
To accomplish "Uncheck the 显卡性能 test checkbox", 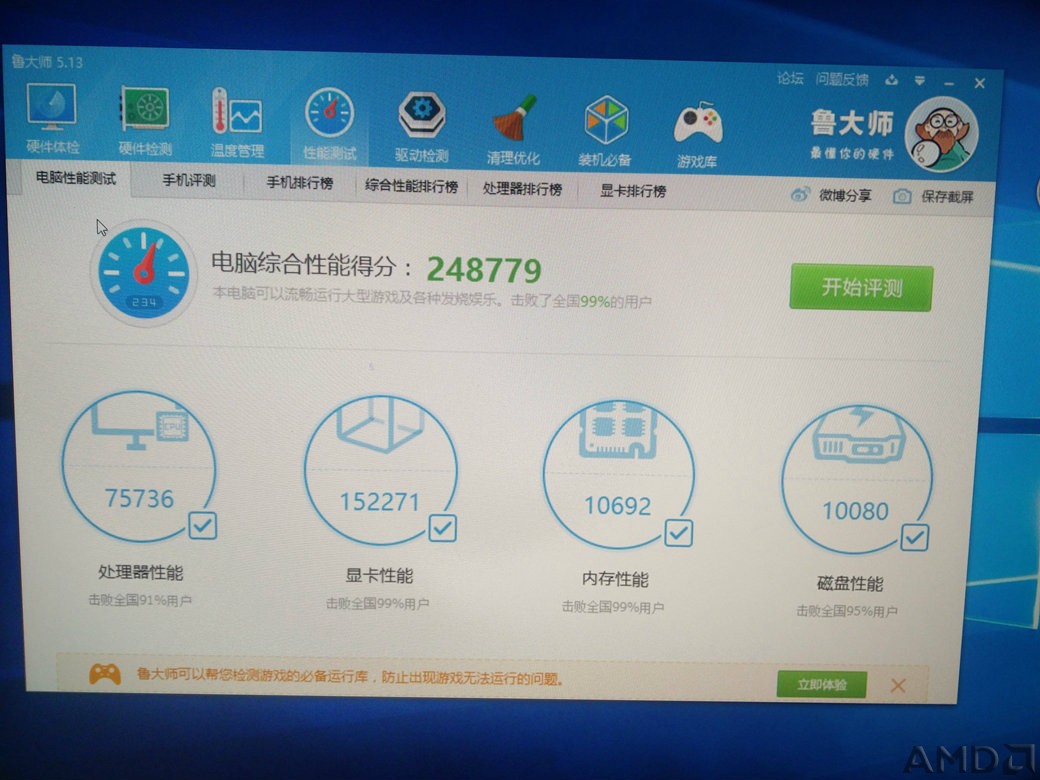I will 442,529.
